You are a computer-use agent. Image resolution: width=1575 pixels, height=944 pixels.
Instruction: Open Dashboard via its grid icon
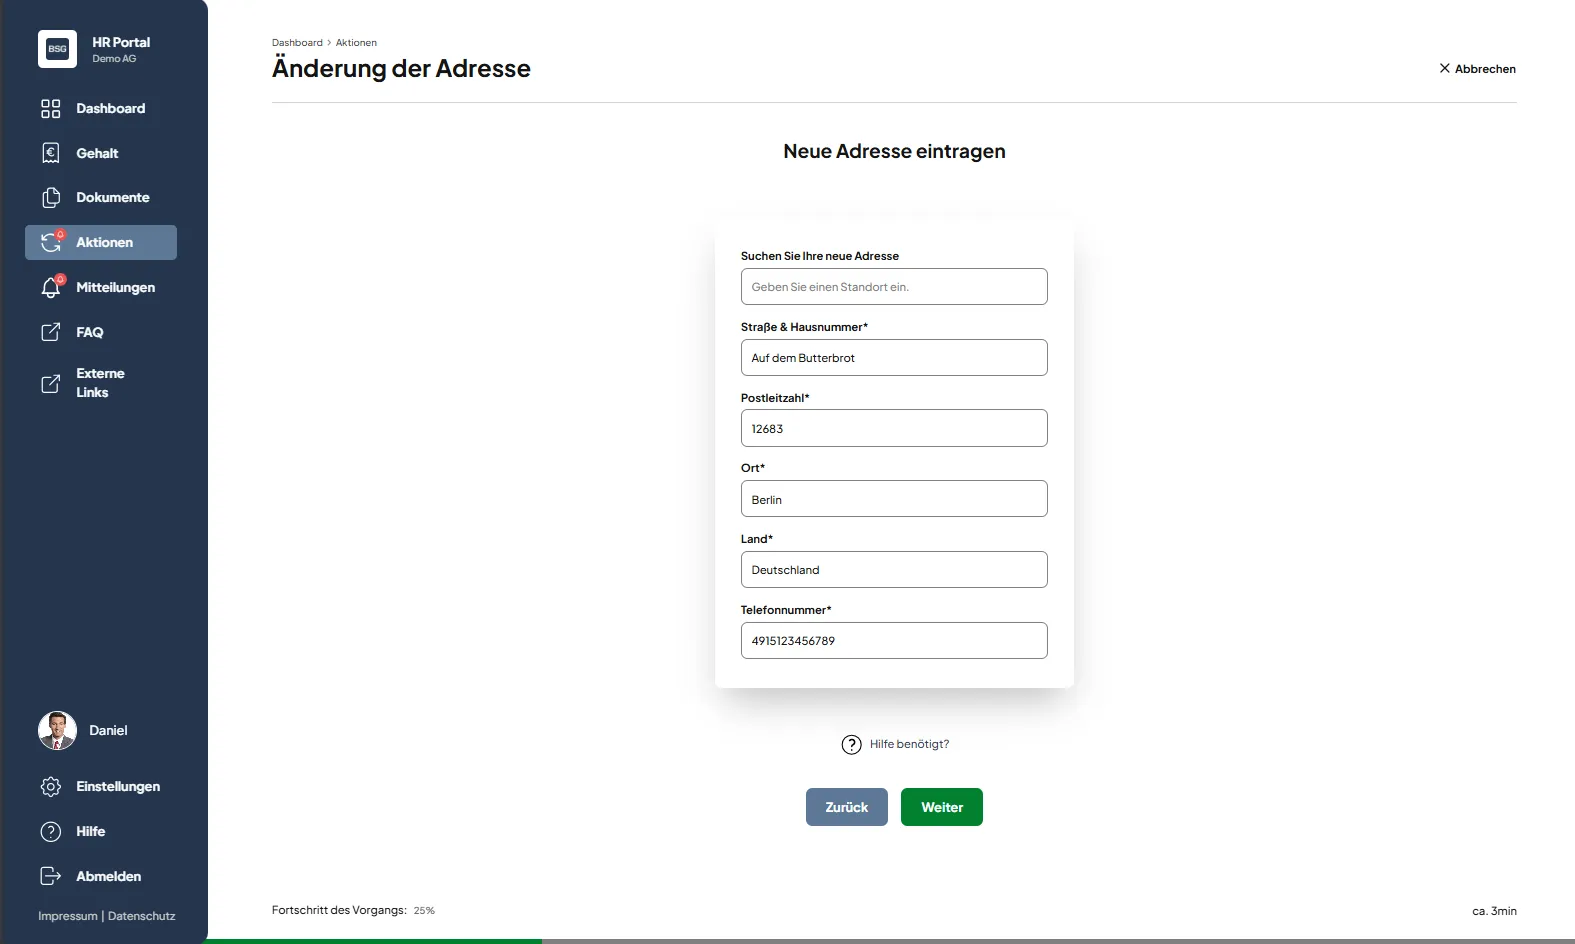click(x=51, y=108)
